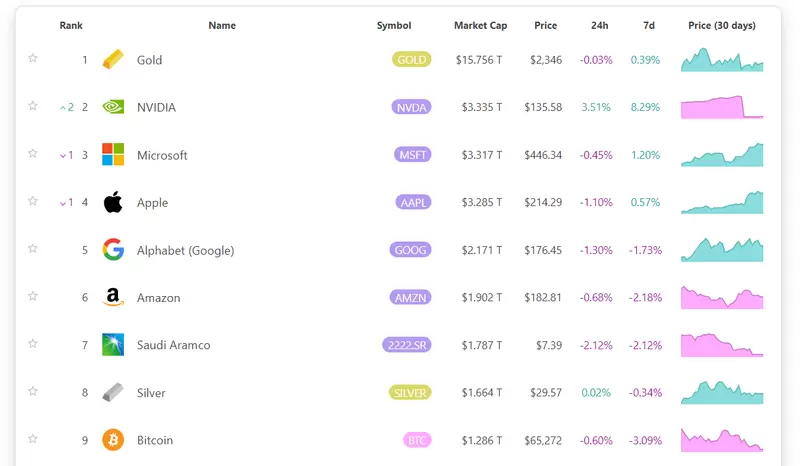The height and width of the screenshot is (466, 800).
Task: Click the Google logo icon
Action: (113, 250)
